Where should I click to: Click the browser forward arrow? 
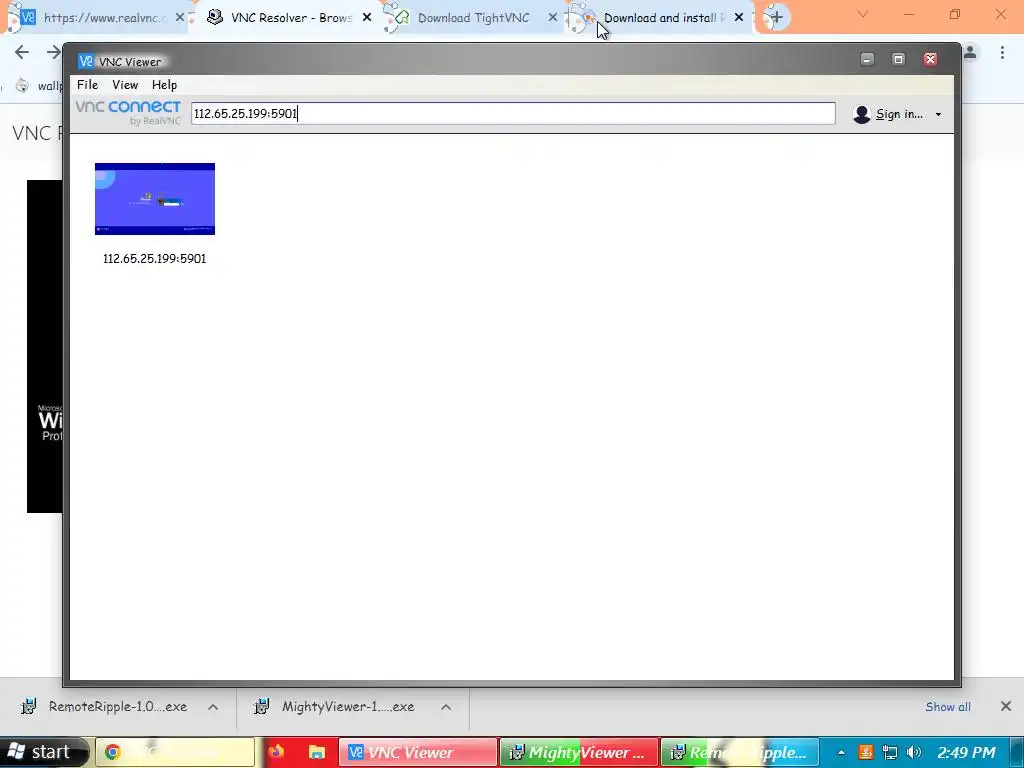[54, 52]
